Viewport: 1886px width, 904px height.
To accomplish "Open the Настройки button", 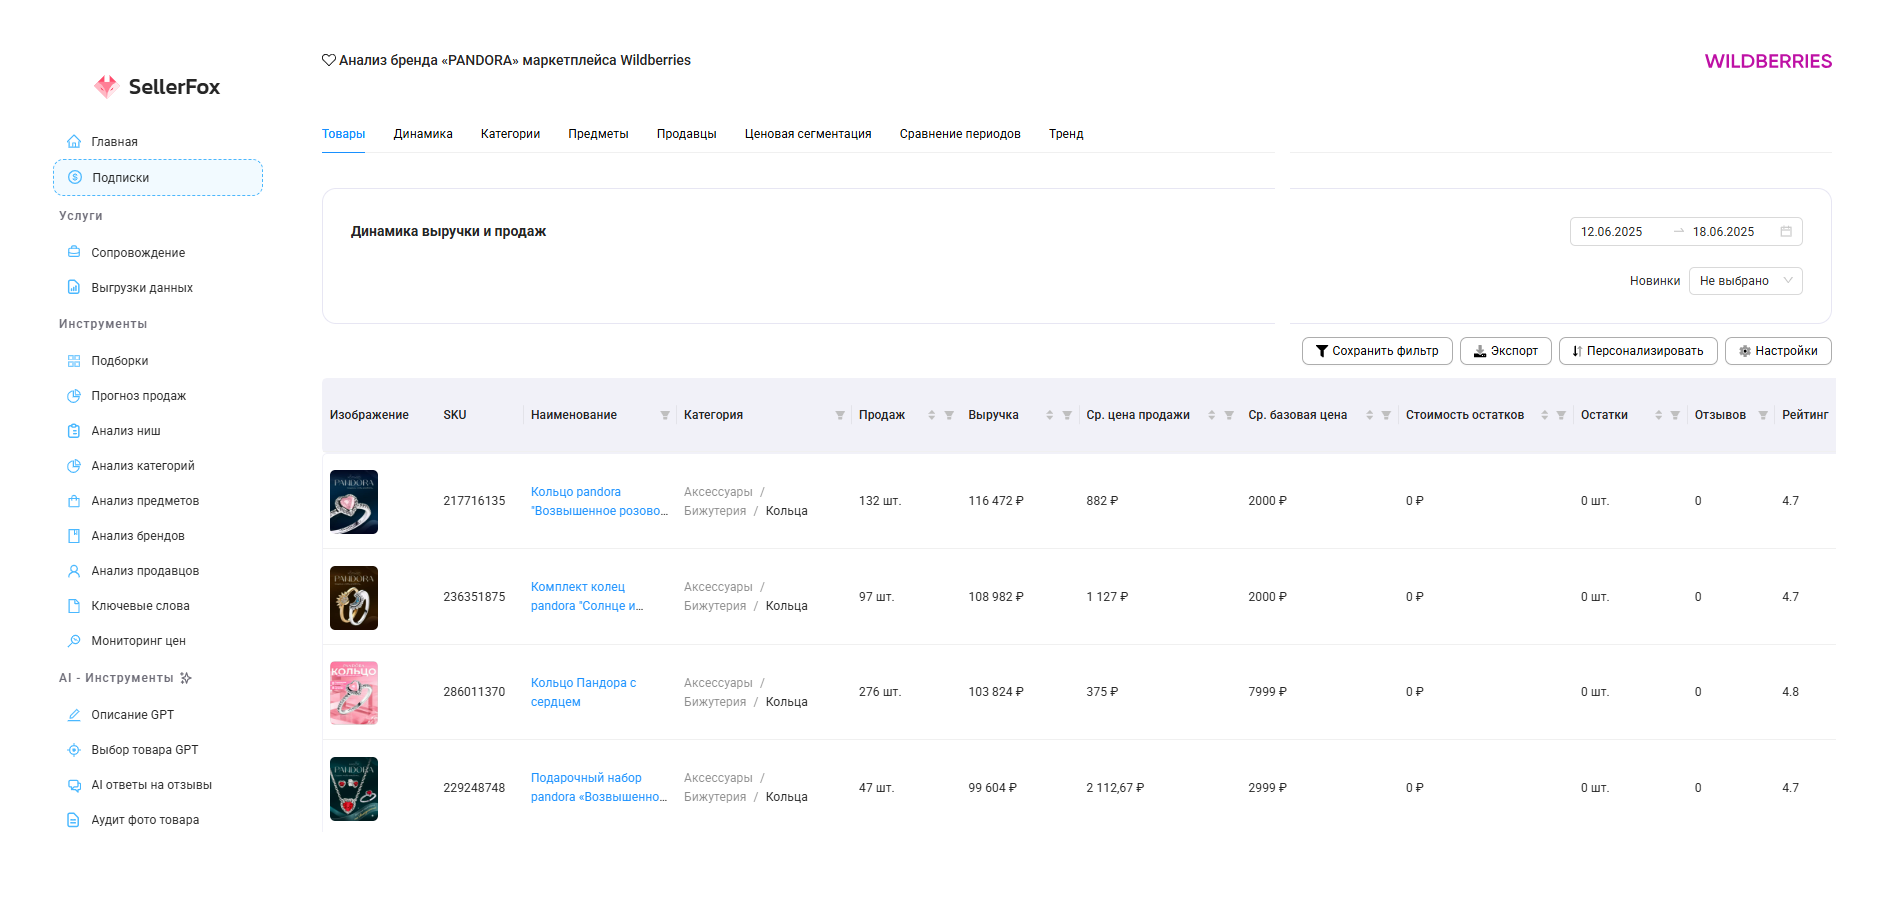I will pyautogui.click(x=1778, y=351).
